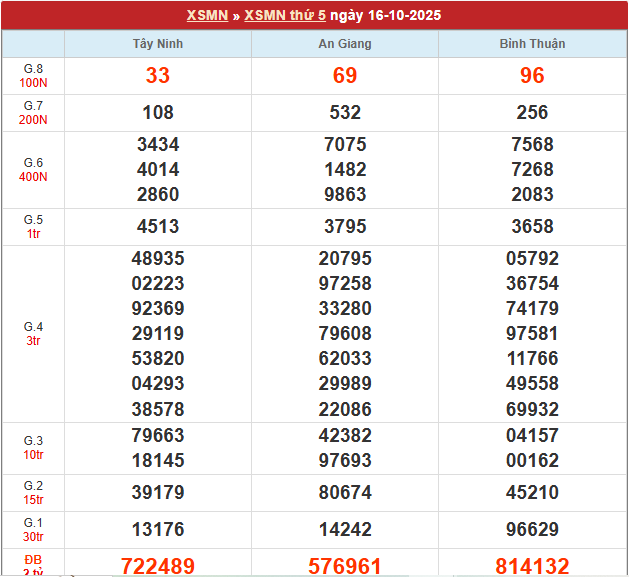This screenshot has height=577, width=629.
Task: Select Tây Ninh special prize 722489
Action: point(158,566)
